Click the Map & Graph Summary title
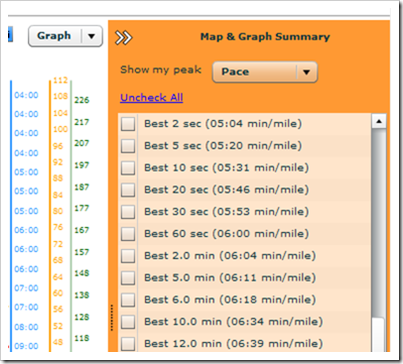 (x=265, y=37)
